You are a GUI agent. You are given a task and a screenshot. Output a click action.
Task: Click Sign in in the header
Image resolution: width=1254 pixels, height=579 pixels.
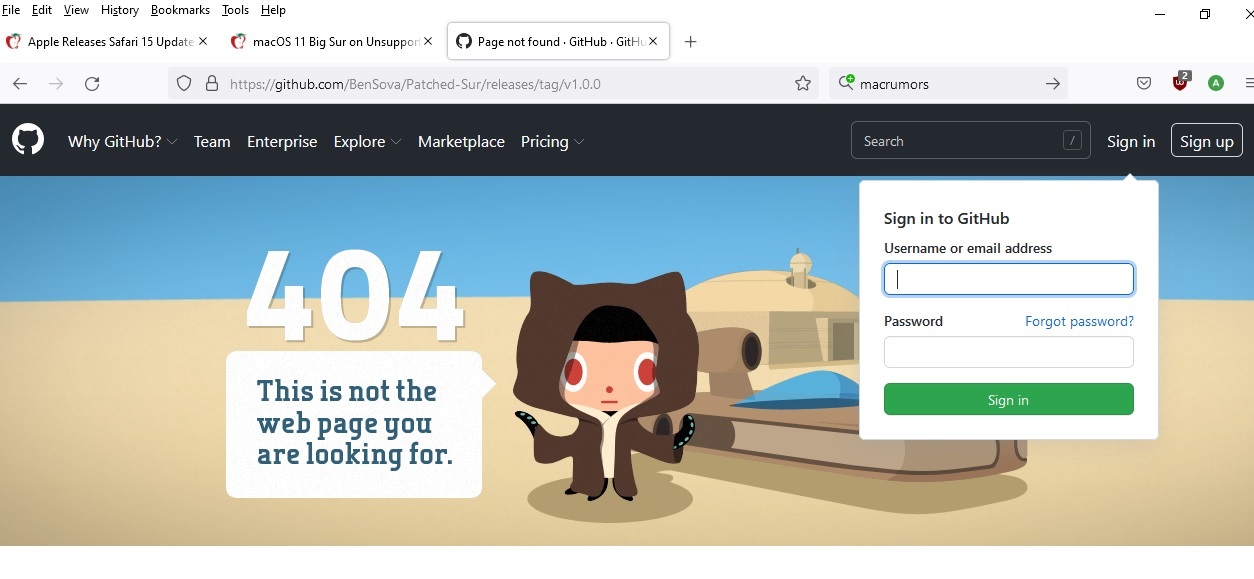1131,142
